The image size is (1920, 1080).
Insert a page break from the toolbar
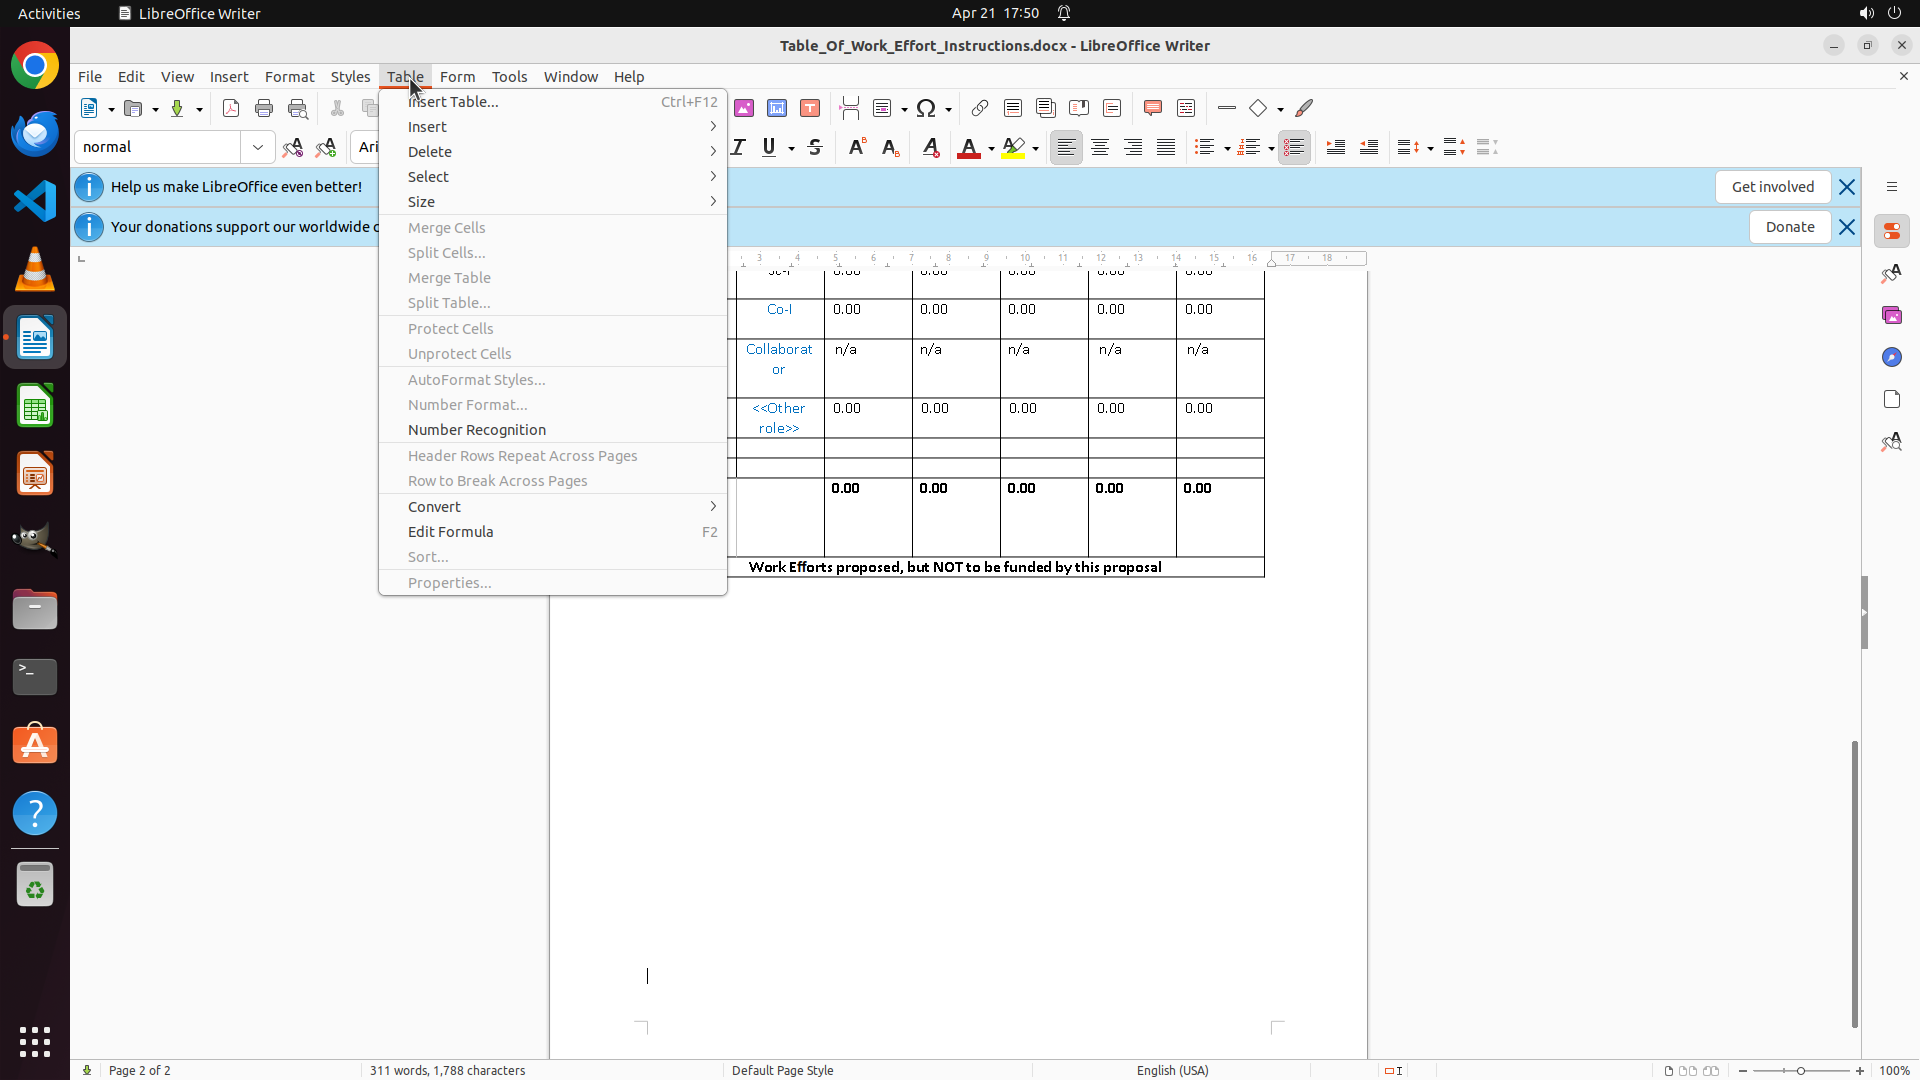point(850,108)
